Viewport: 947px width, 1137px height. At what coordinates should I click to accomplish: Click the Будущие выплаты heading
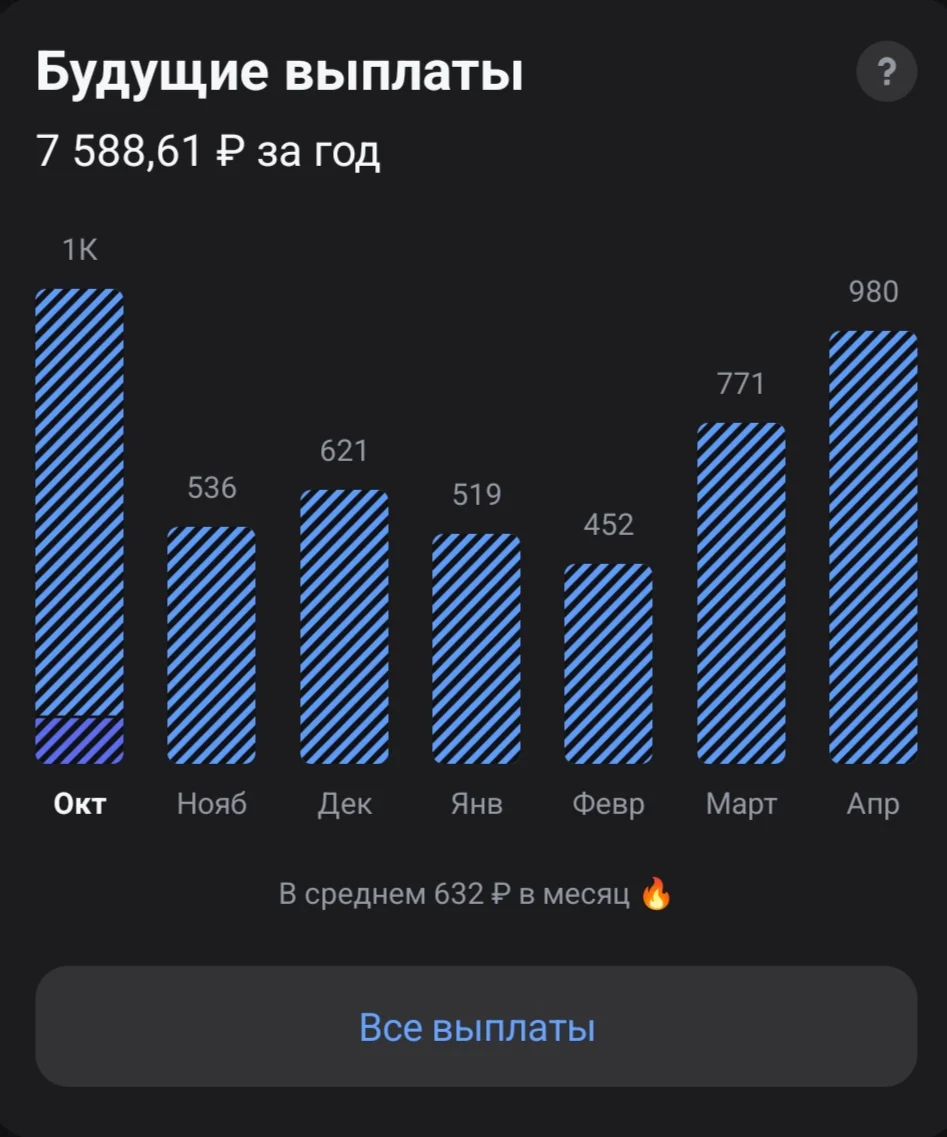(279, 72)
